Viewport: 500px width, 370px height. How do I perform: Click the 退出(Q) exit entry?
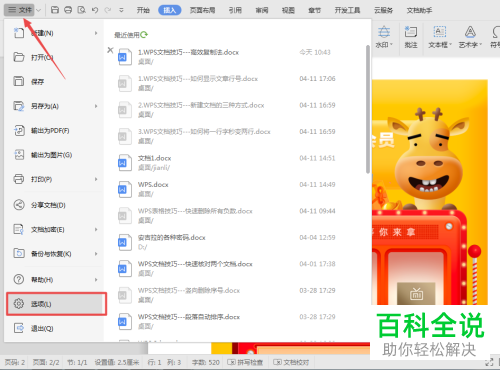55,328
